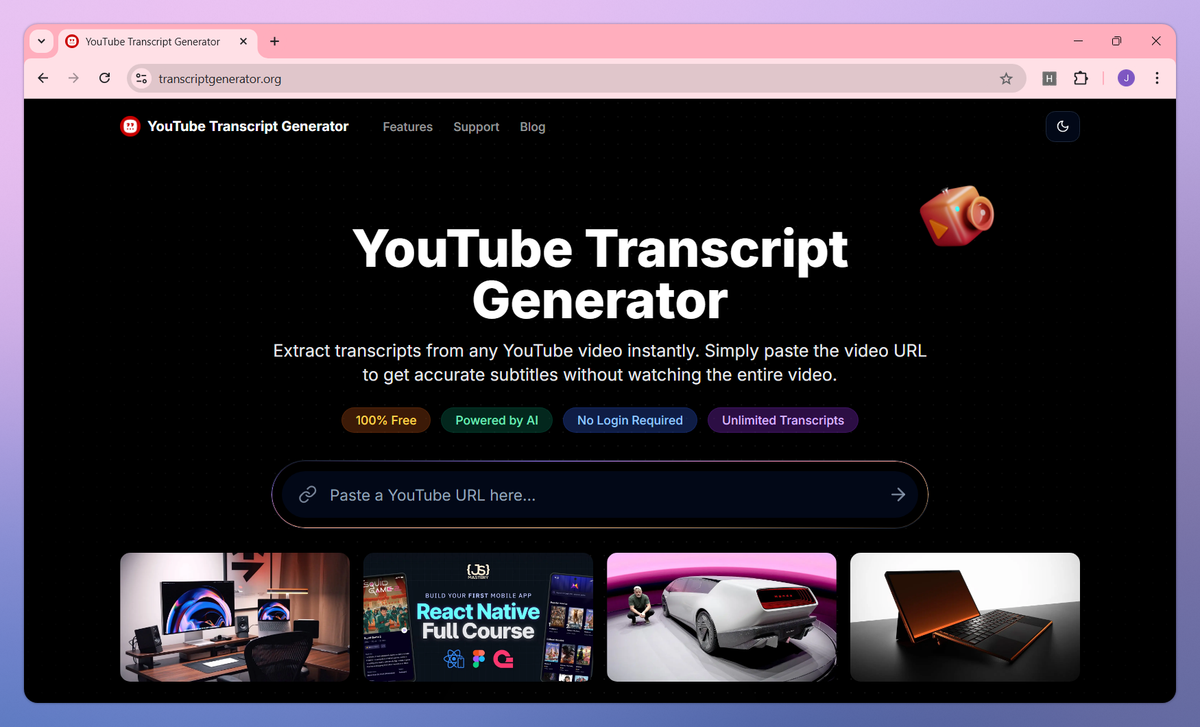Open the tab search chevron
Screen dimensions: 1200x727
click(x=40, y=41)
